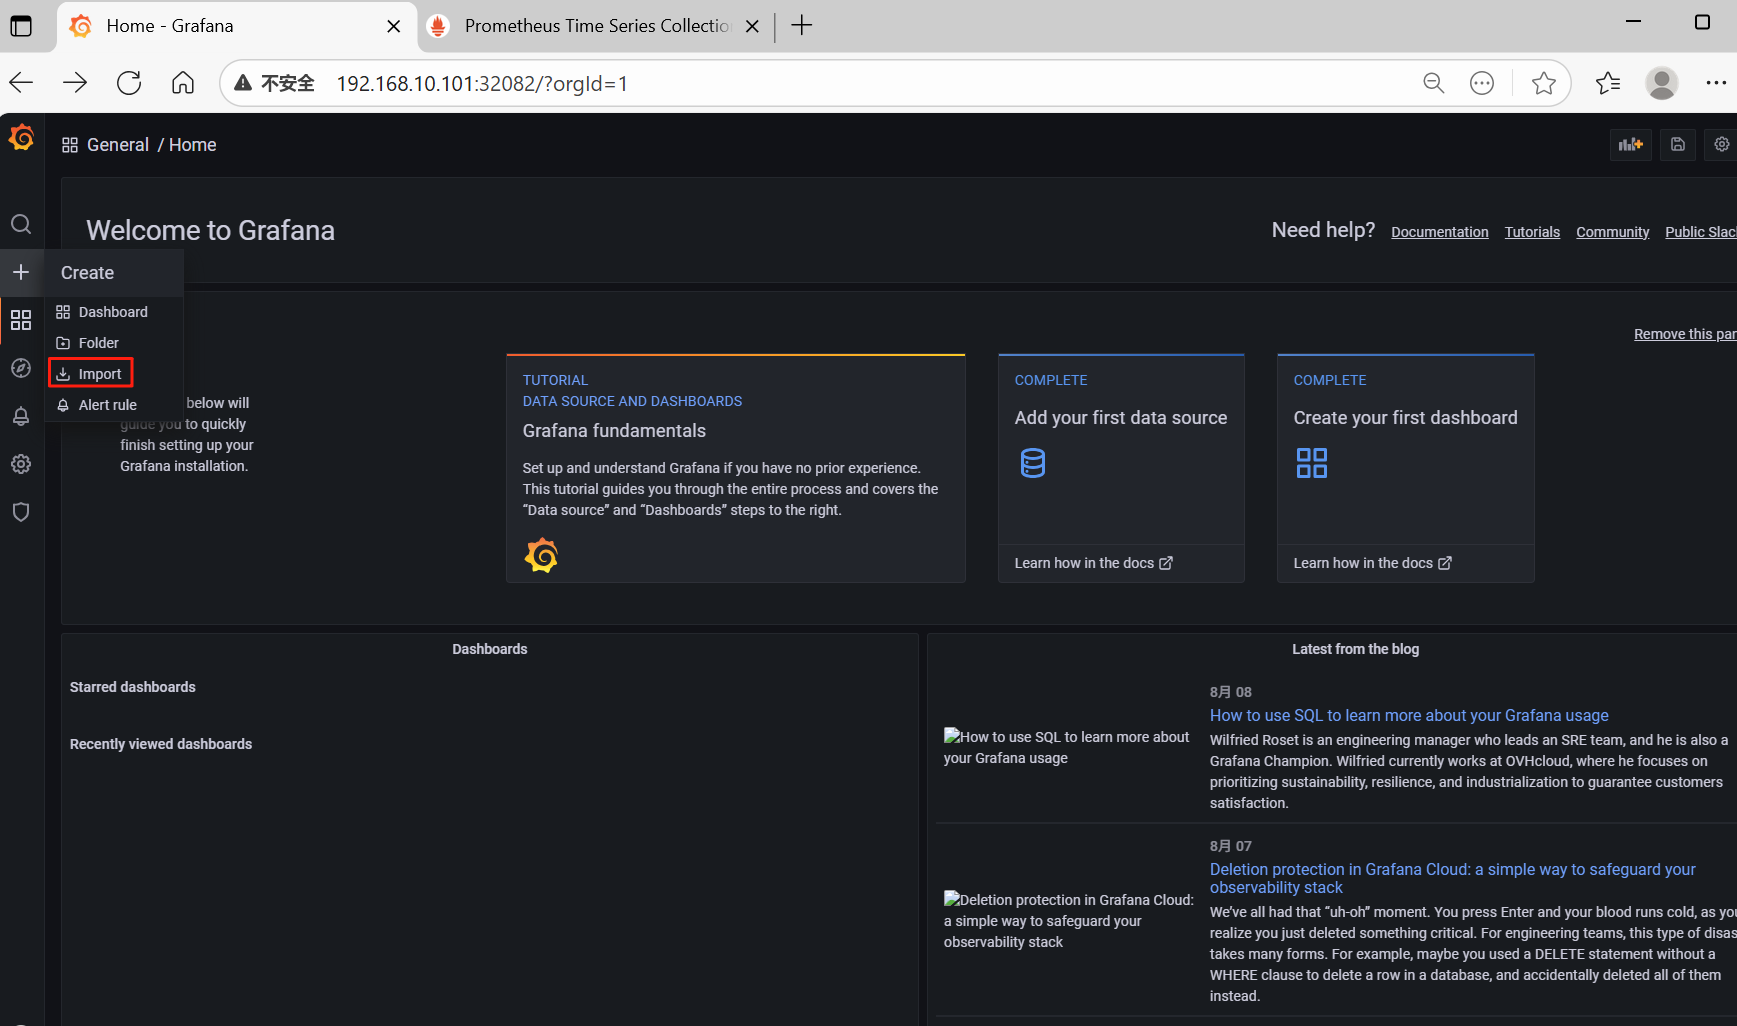Click the zoom magnifier icon in the address bar

[x=1434, y=83]
